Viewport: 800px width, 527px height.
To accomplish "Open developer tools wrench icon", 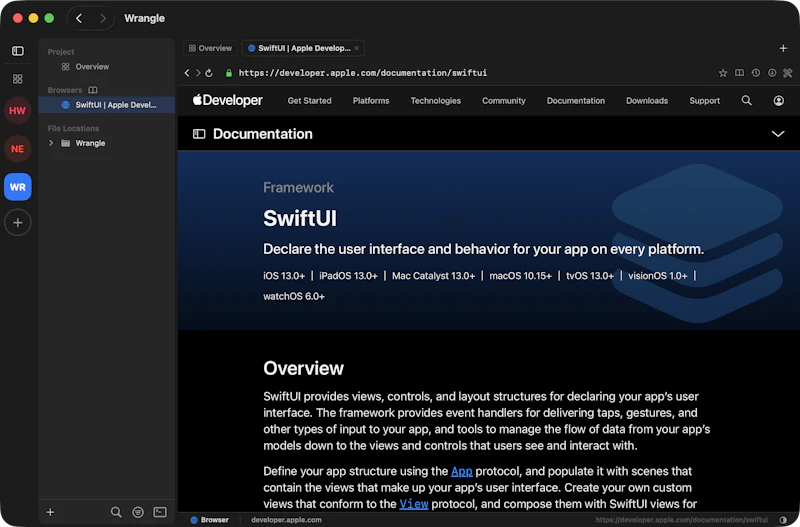I will (x=788, y=73).
